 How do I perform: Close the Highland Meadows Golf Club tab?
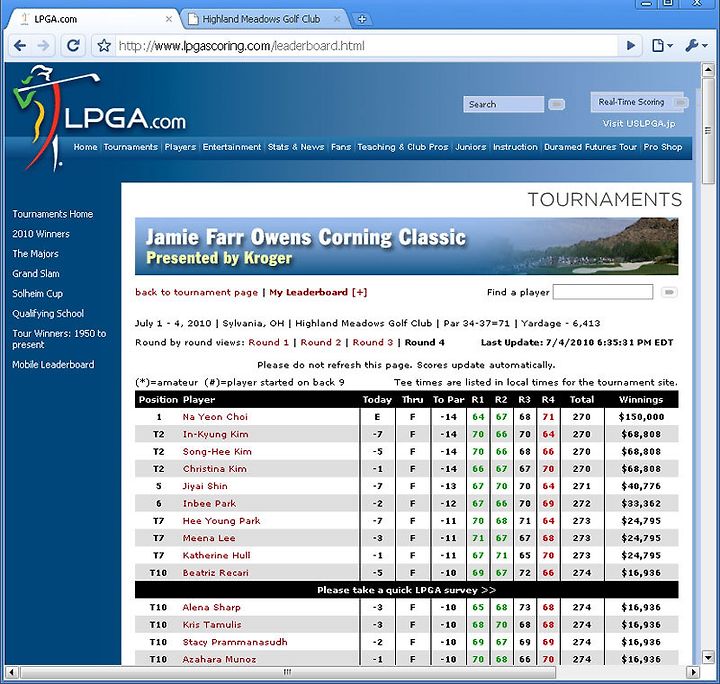pyautogui.click(x=337, y=19)
